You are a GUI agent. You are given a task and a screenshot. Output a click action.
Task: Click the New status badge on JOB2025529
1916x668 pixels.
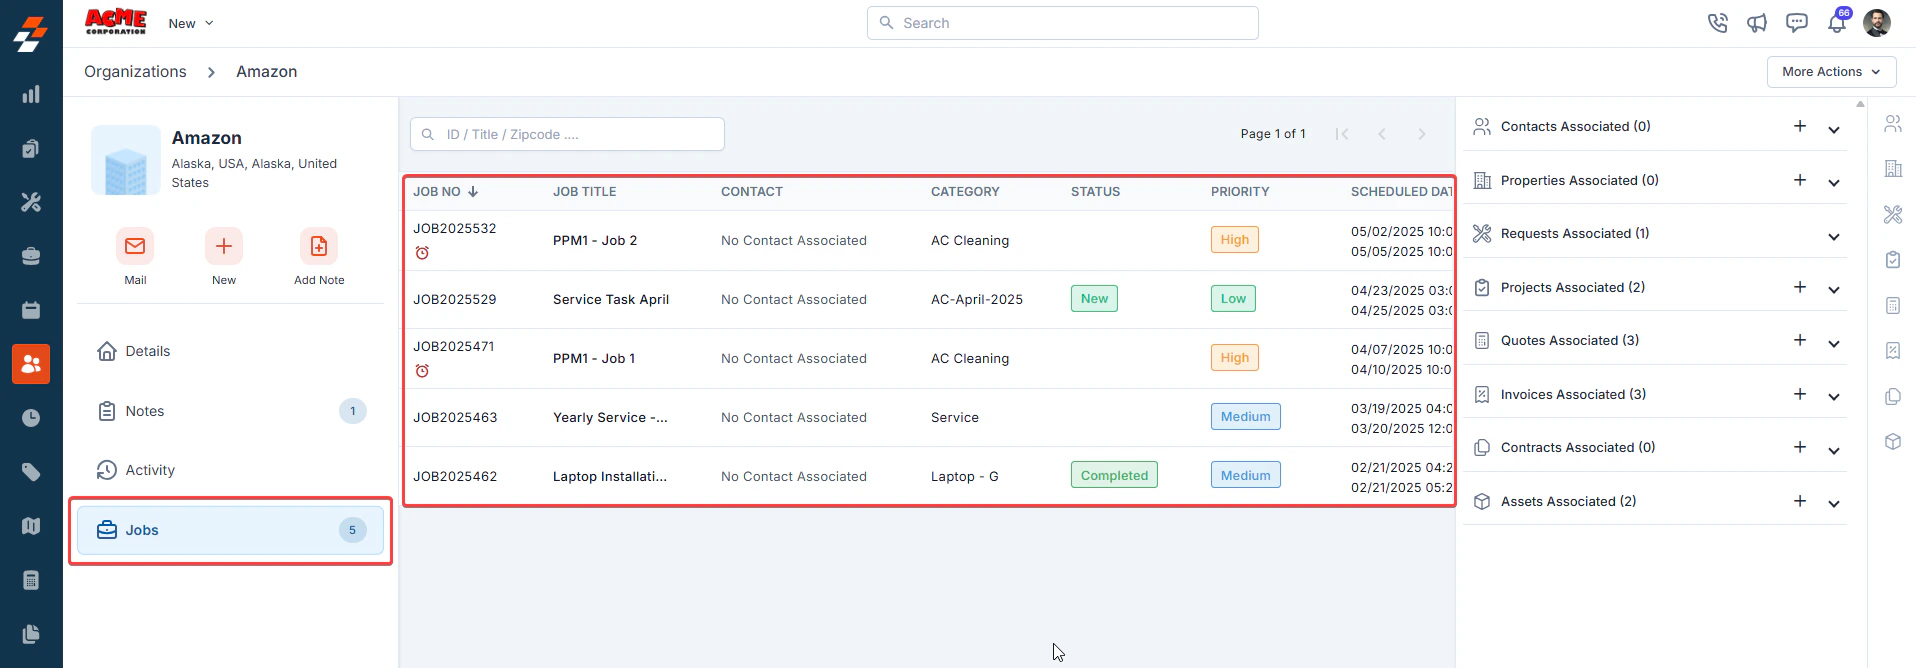(x=1094, y=299)
